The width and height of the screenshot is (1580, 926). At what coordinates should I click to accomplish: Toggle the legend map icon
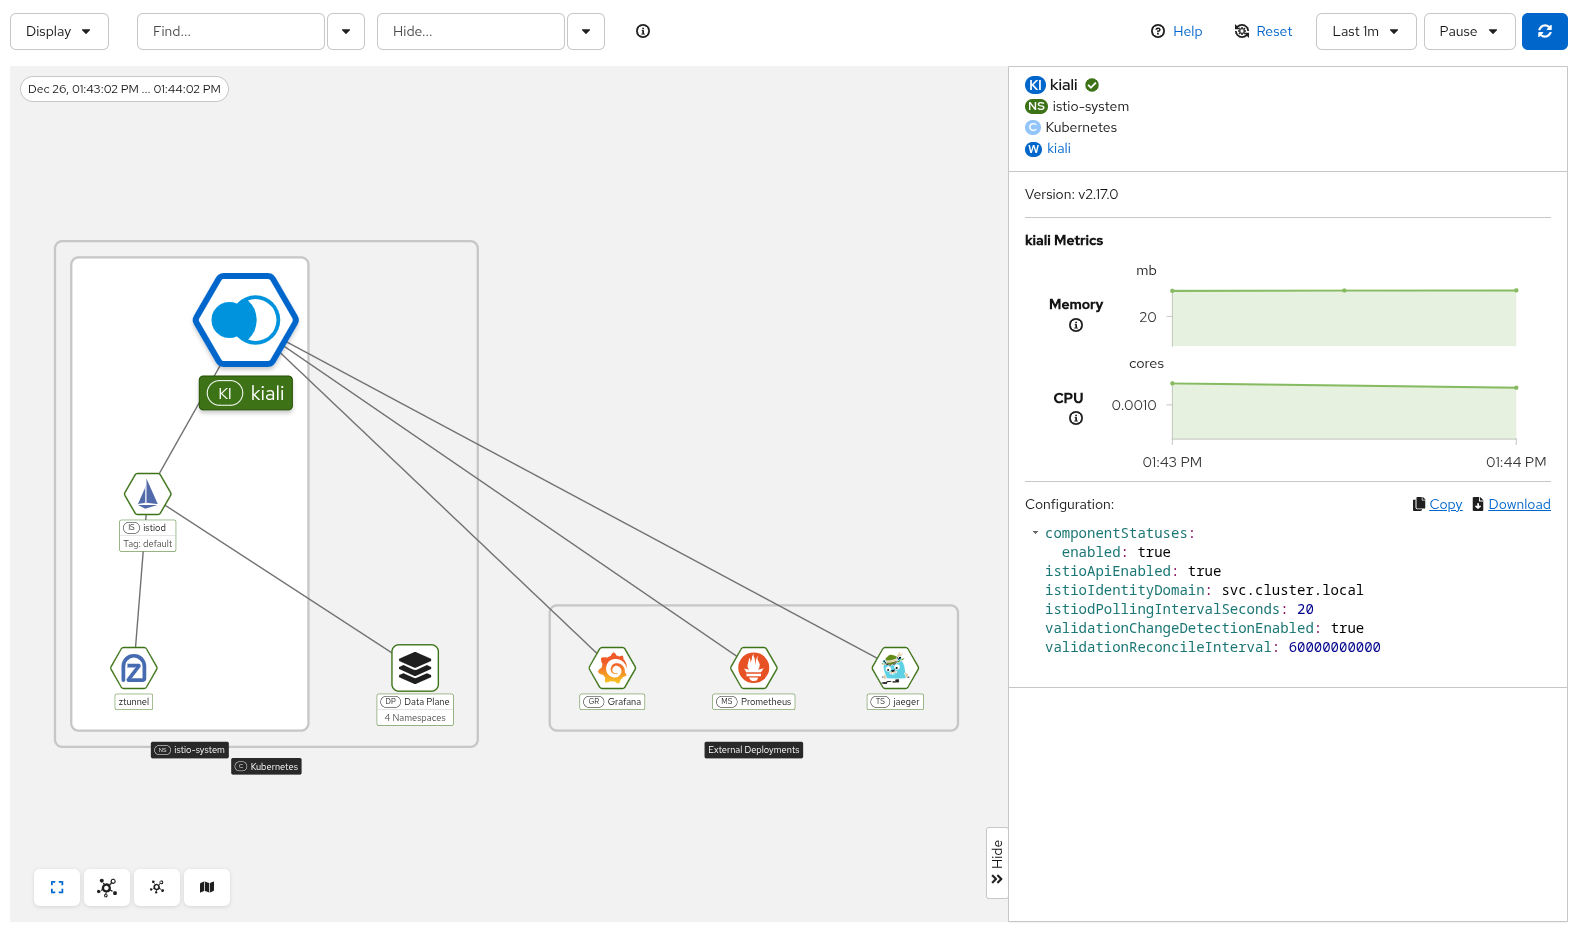tap(207, 887)
